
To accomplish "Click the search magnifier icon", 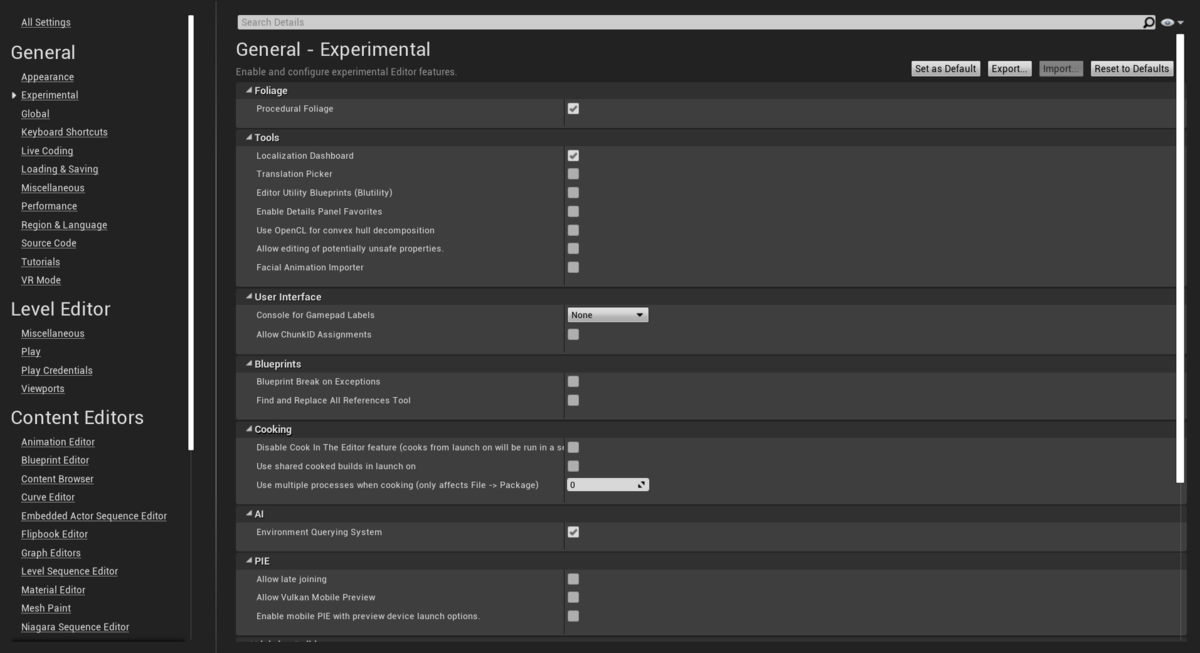I will click(x=1149, y=22).
